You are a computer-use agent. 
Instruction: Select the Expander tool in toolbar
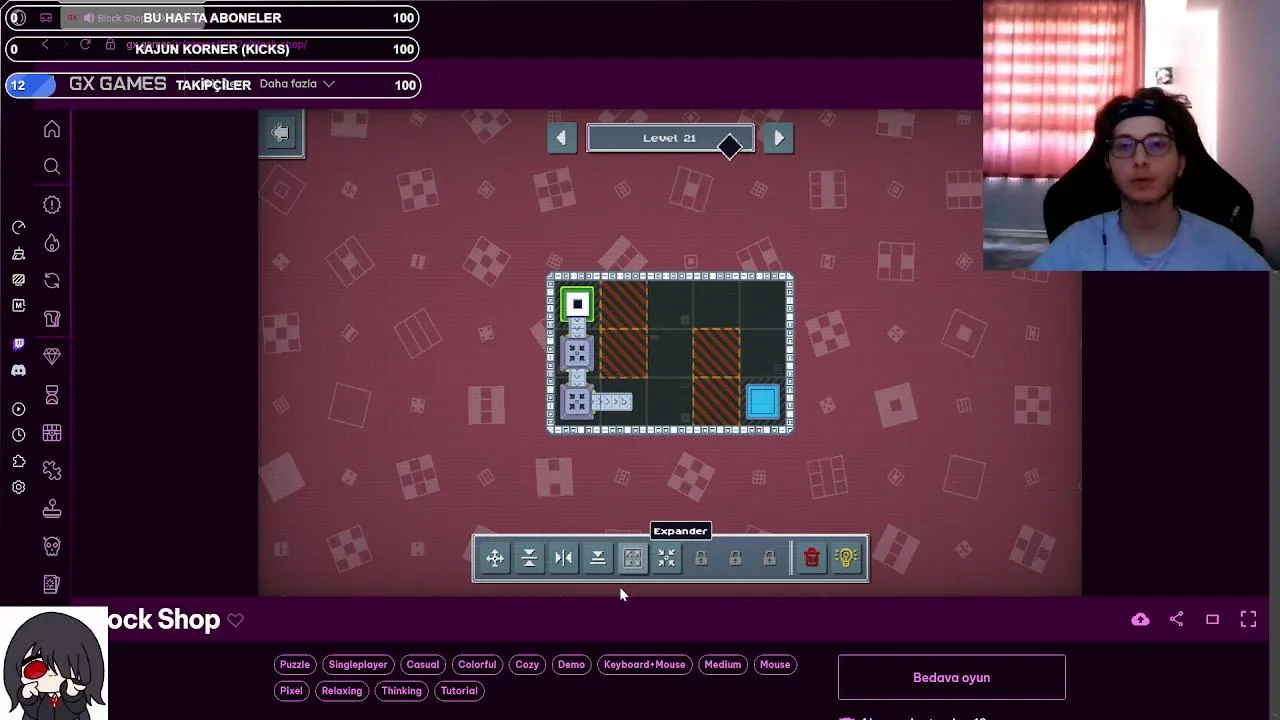632,558
